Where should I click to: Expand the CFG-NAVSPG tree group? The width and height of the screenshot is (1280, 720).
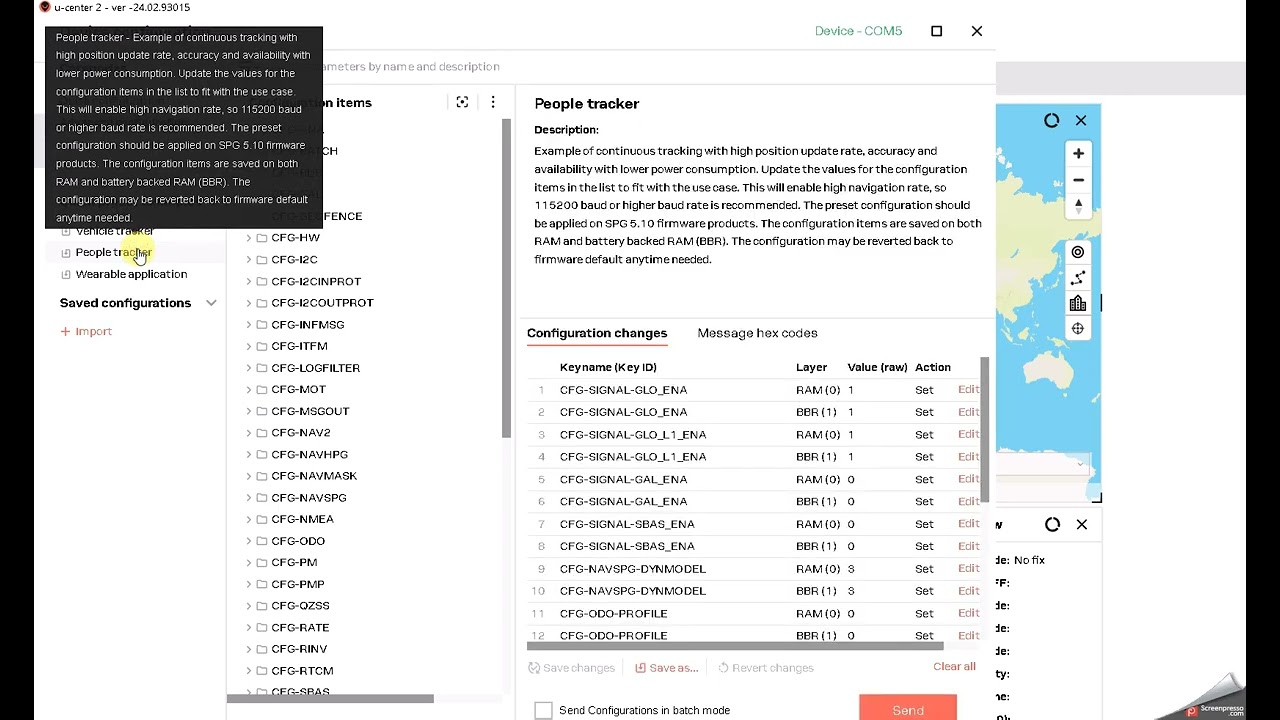point(249,498)
